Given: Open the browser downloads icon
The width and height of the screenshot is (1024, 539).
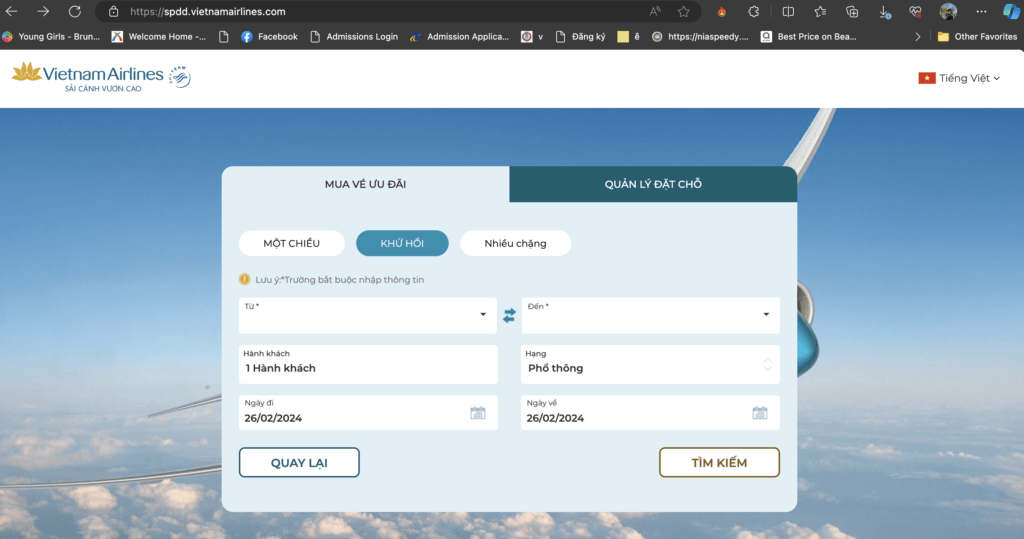Looking at the screenshot, I should pos(884,12).
